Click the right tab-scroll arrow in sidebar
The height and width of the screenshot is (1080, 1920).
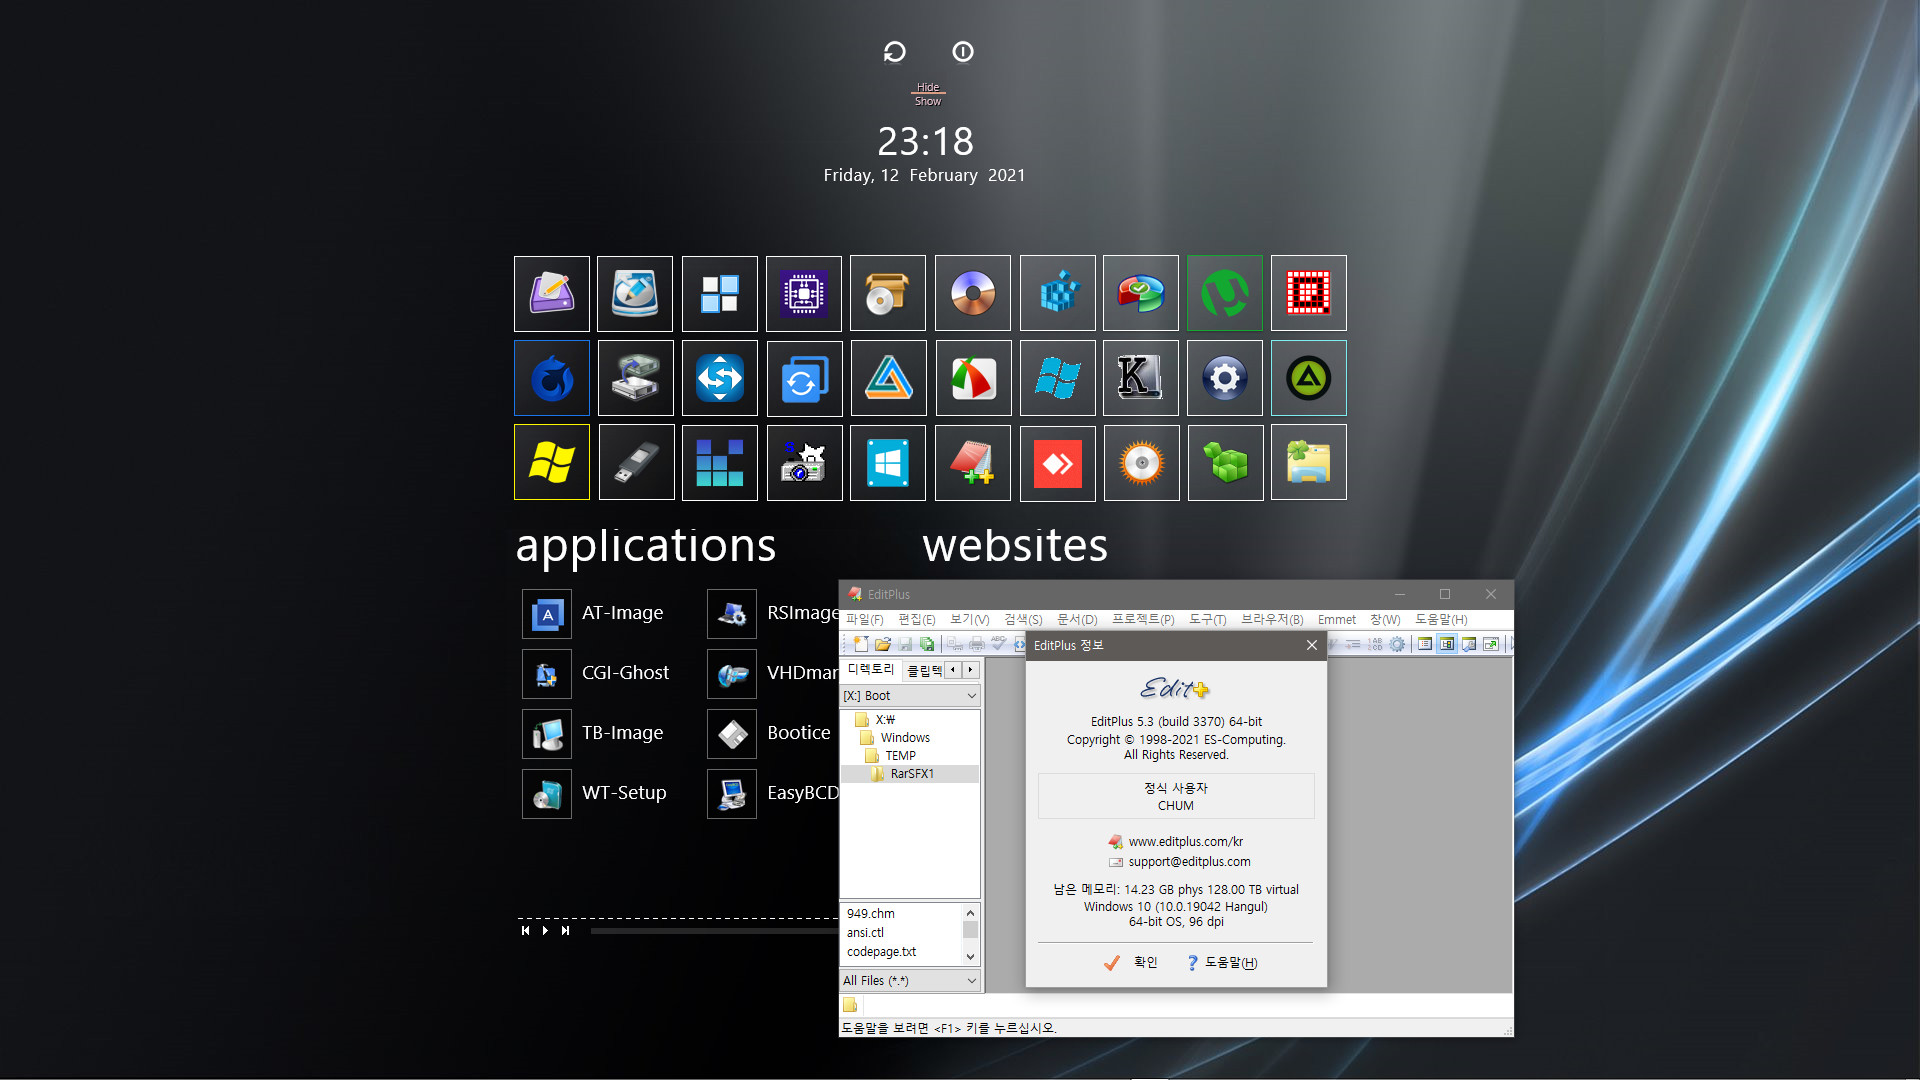pos(970,669)
